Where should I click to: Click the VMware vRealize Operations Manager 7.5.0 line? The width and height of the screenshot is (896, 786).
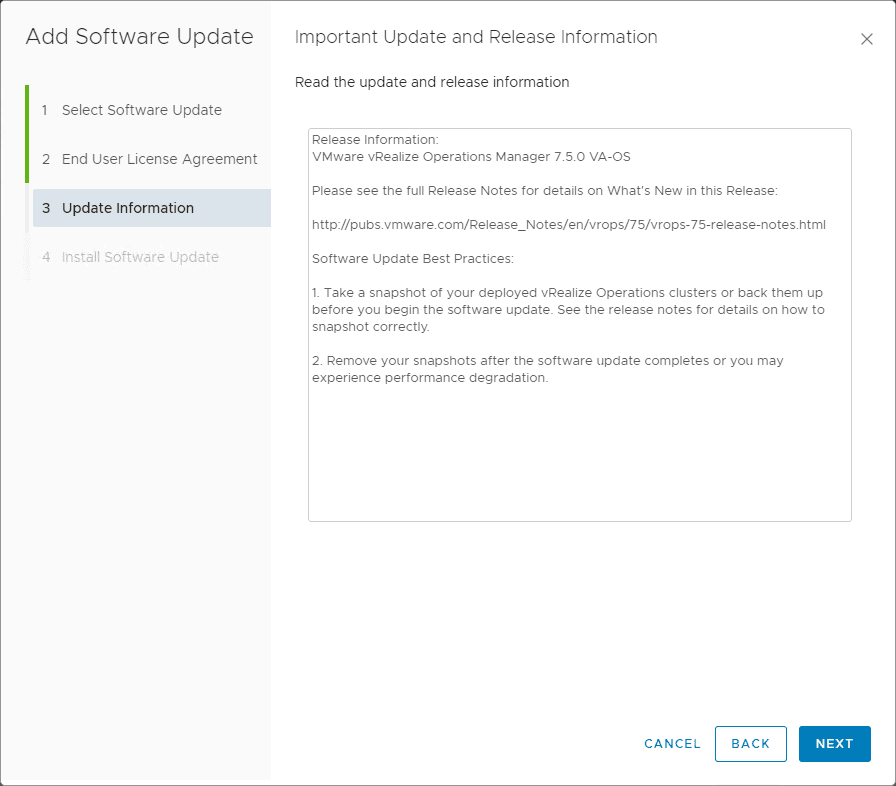471,157
